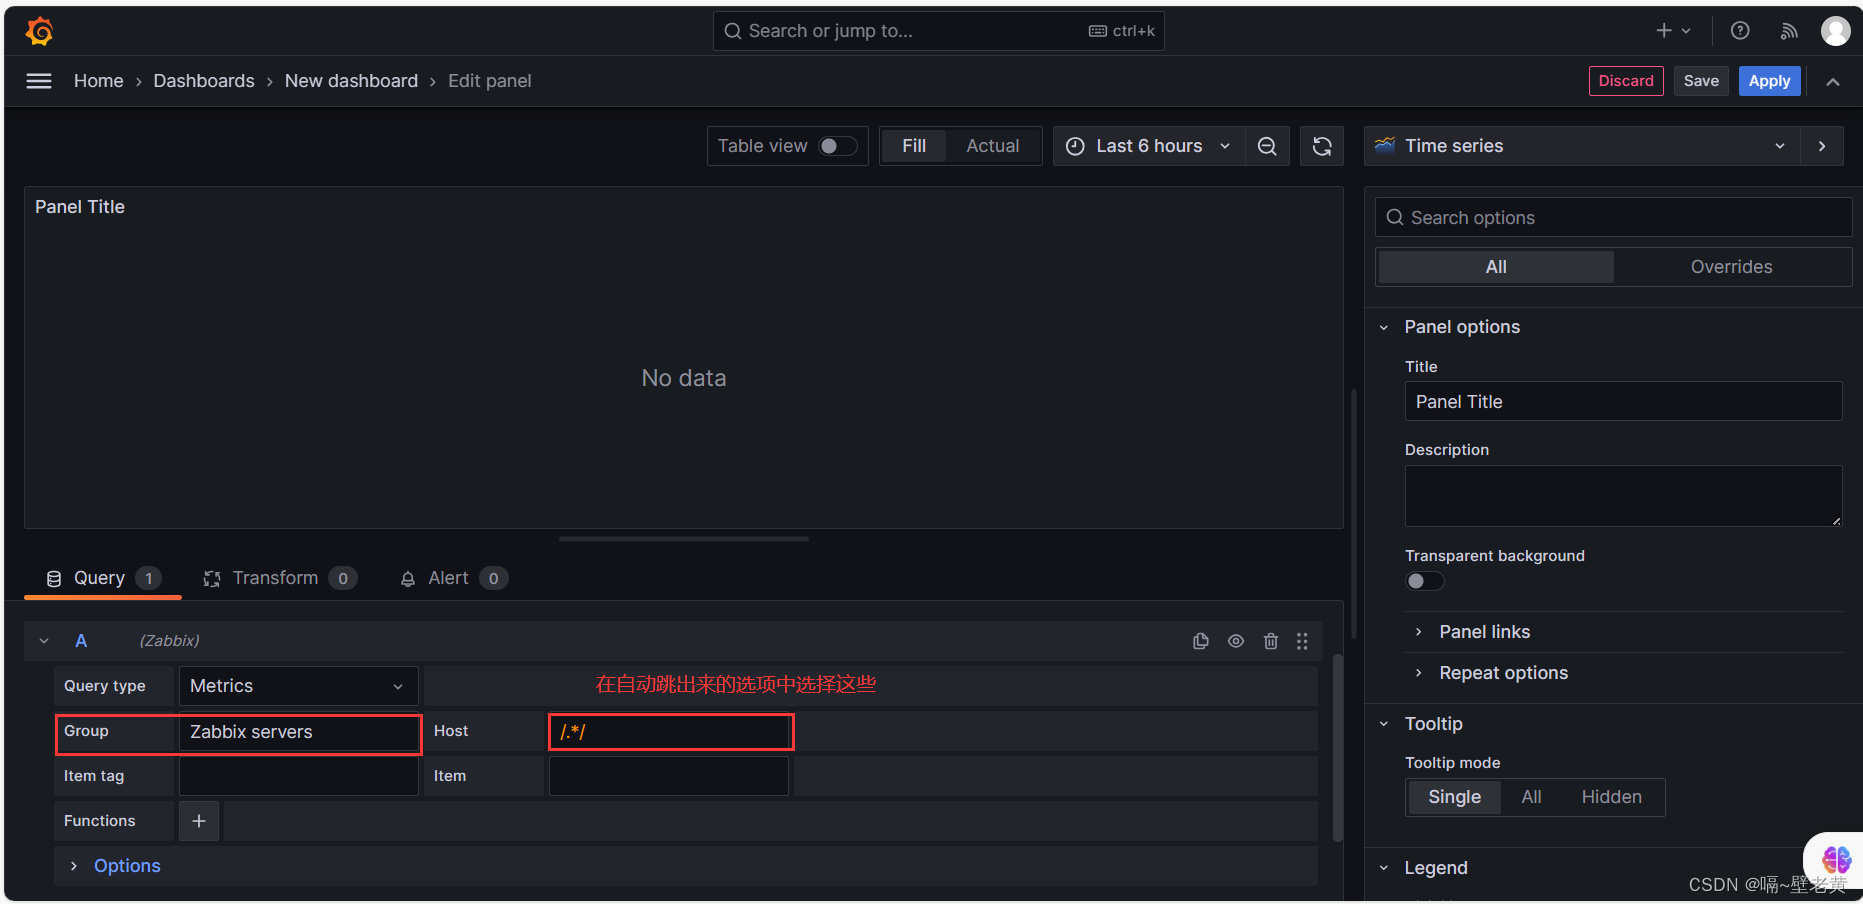Image resolution: width=1863 pixels, height=904 pixels.
Task: Grab the drag handle of query A
Action: [x=1302, y=641]
